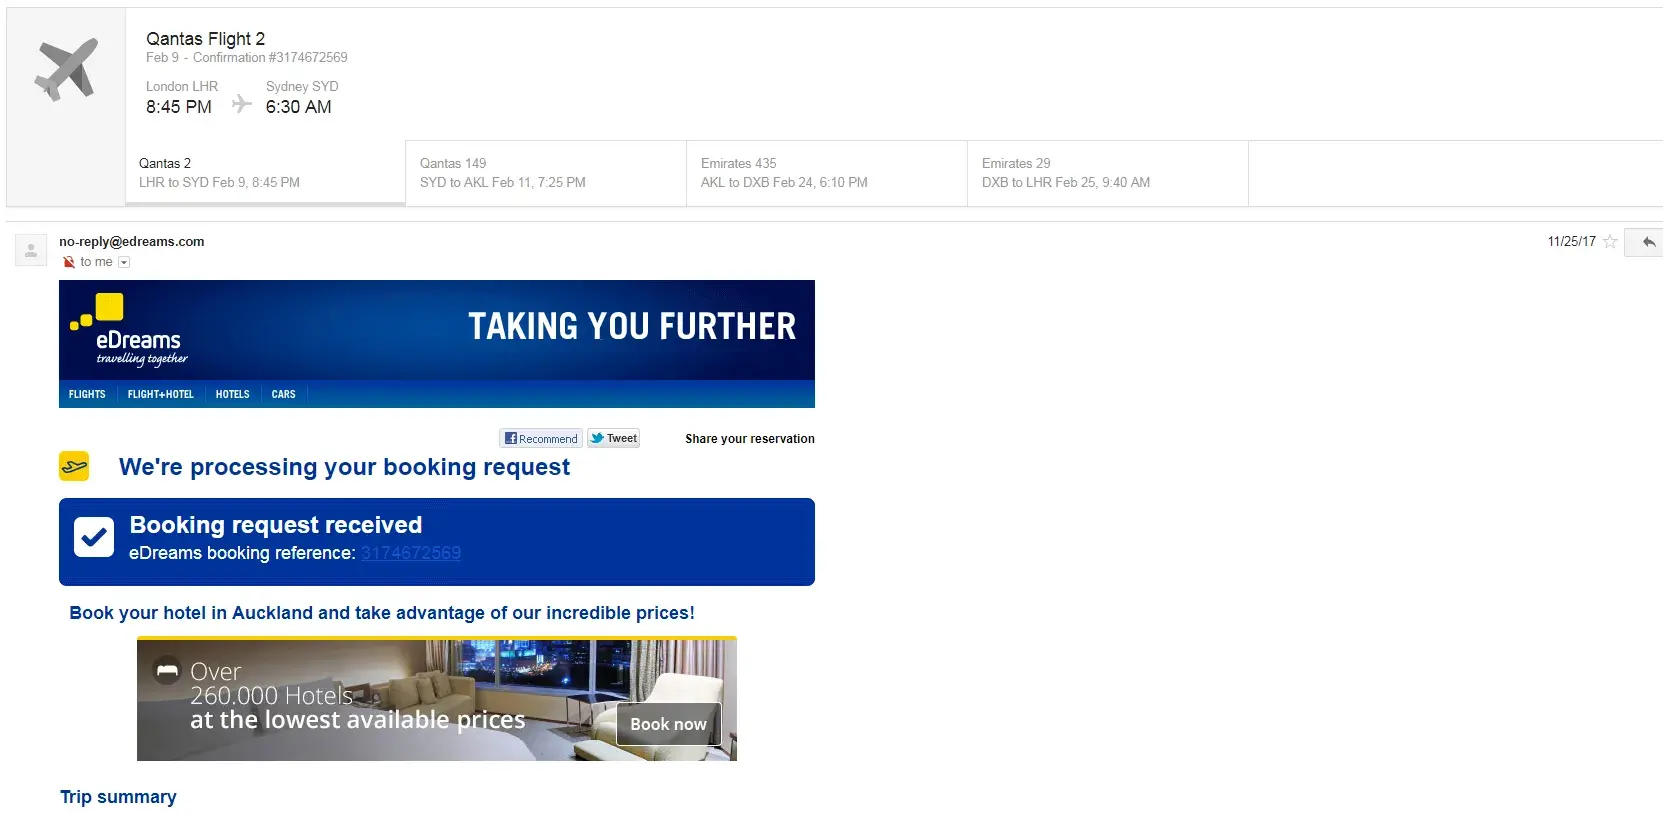Screen dimensions: 1663x815
Task: Click the London LHR departure time 8:45 PM
Action: click(179, 107)
